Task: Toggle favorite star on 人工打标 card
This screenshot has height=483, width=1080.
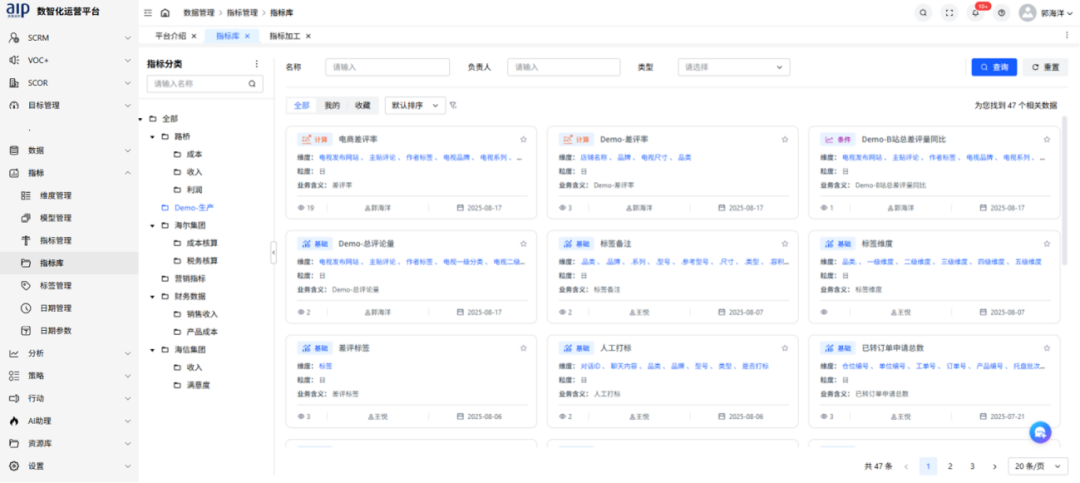Action: tap(784, 348)
